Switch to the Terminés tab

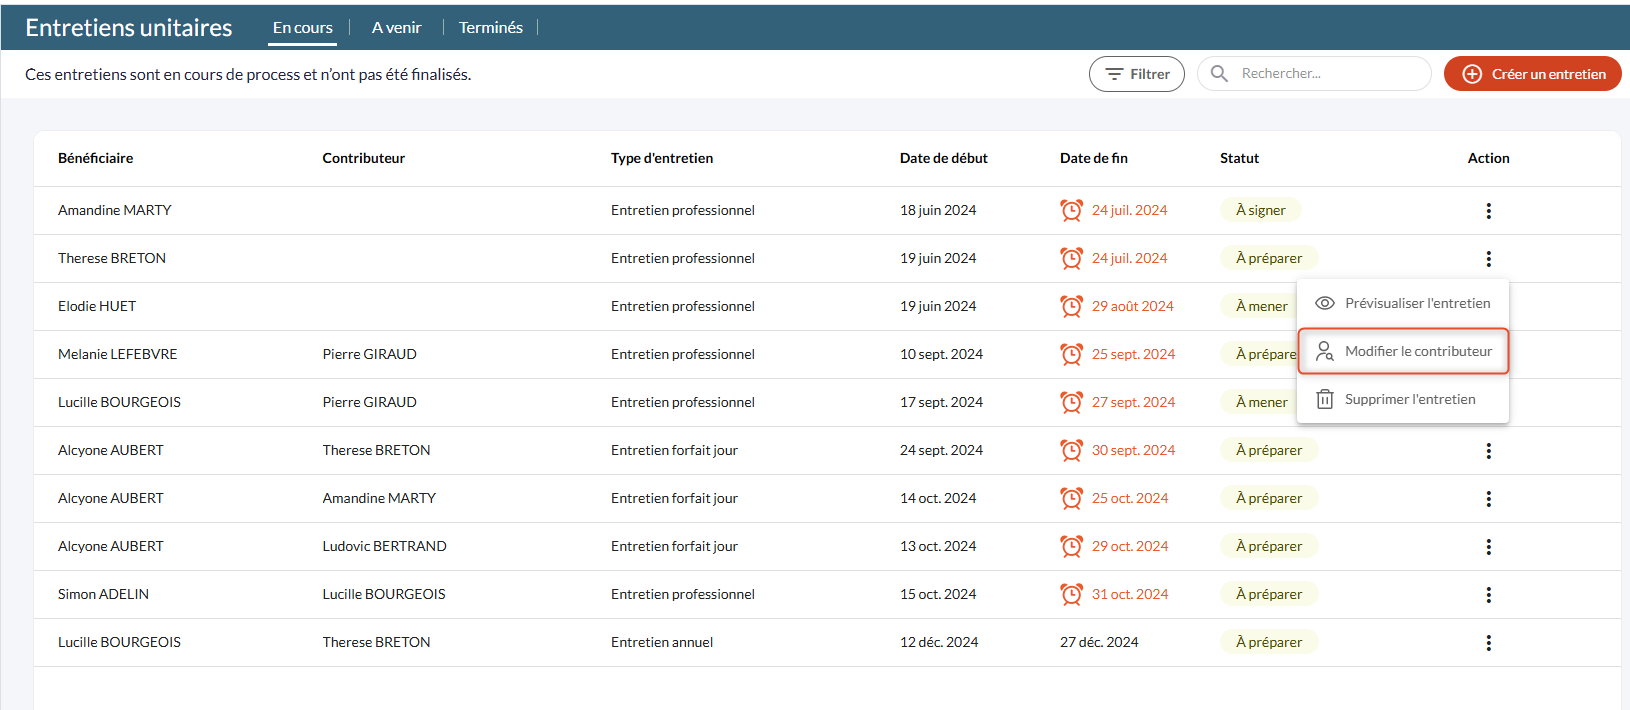point(490,28)
